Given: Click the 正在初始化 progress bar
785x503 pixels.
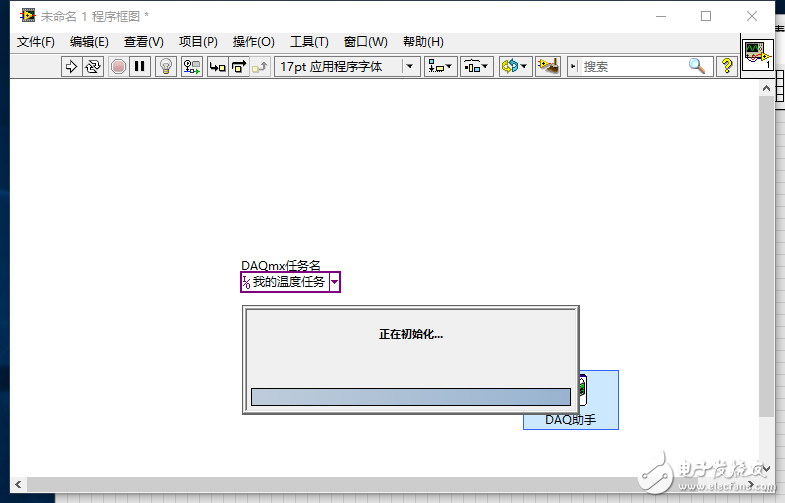Looking at the screenshot, I should (411, 397).
